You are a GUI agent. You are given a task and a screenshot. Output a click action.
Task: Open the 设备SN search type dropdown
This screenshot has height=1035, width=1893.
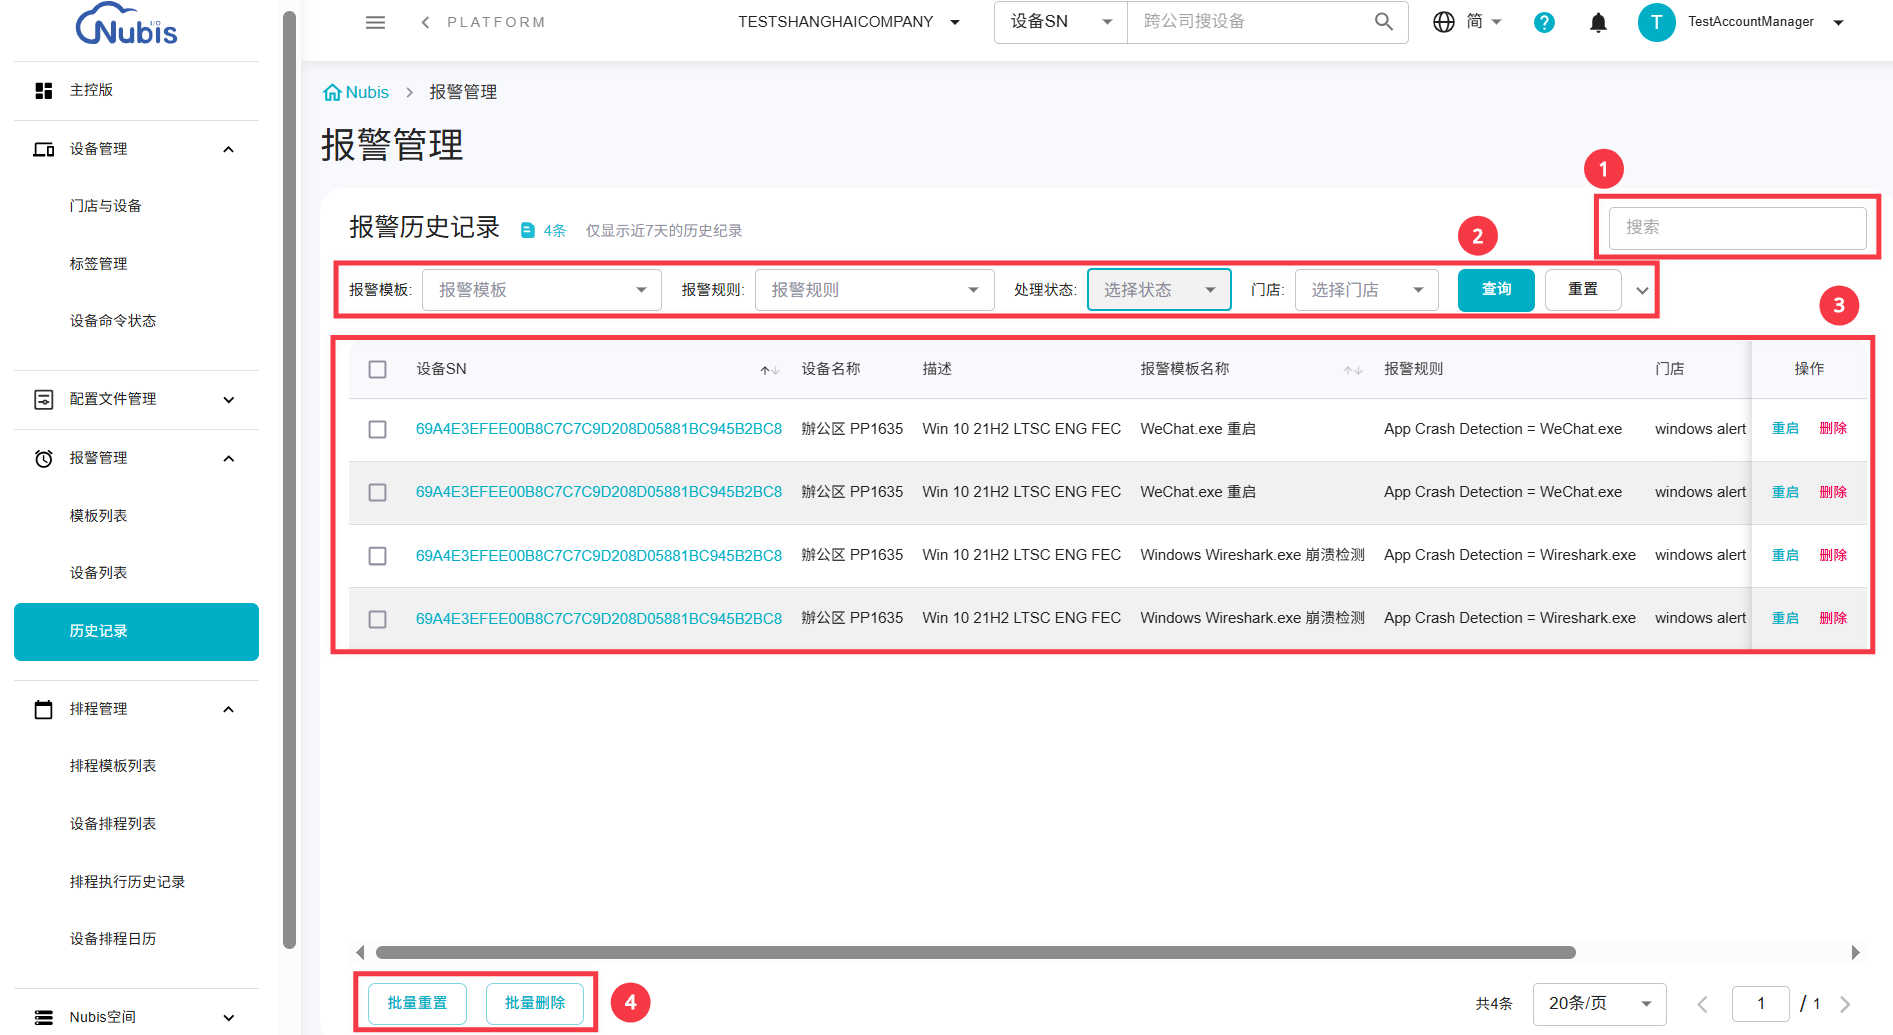click(1061, 22)
